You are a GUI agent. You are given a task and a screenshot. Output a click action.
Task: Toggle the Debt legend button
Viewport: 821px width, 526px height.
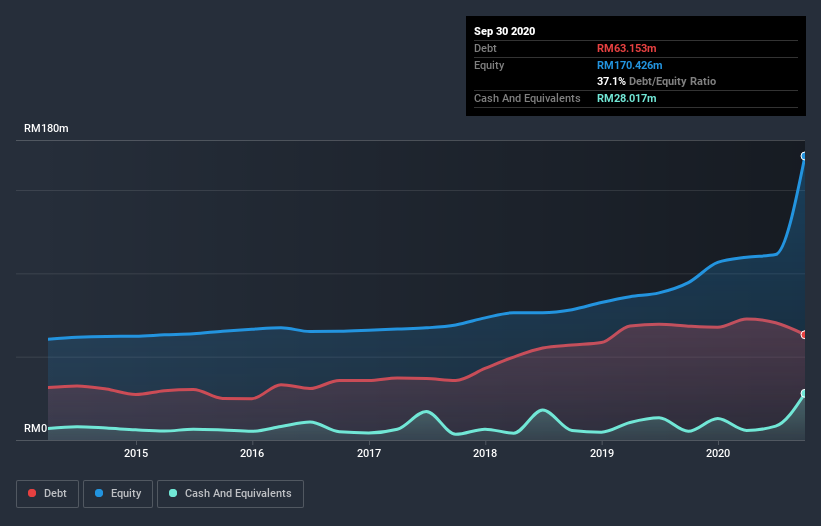(x=47, y=494)
